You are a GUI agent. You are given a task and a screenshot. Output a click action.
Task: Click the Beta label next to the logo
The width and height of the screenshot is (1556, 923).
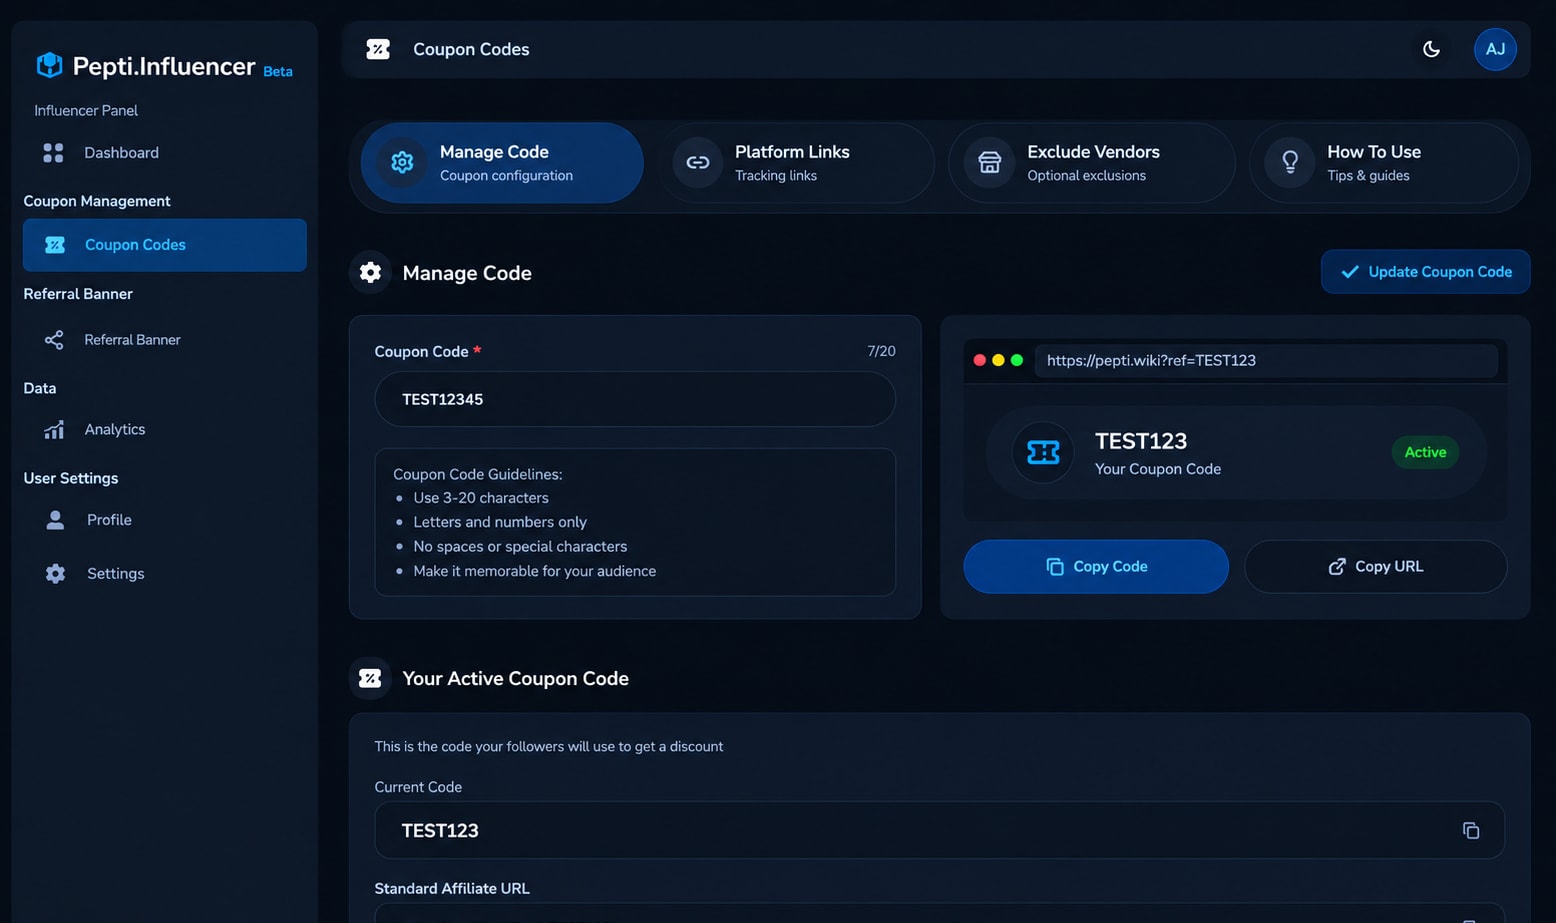tap(278, 72)
